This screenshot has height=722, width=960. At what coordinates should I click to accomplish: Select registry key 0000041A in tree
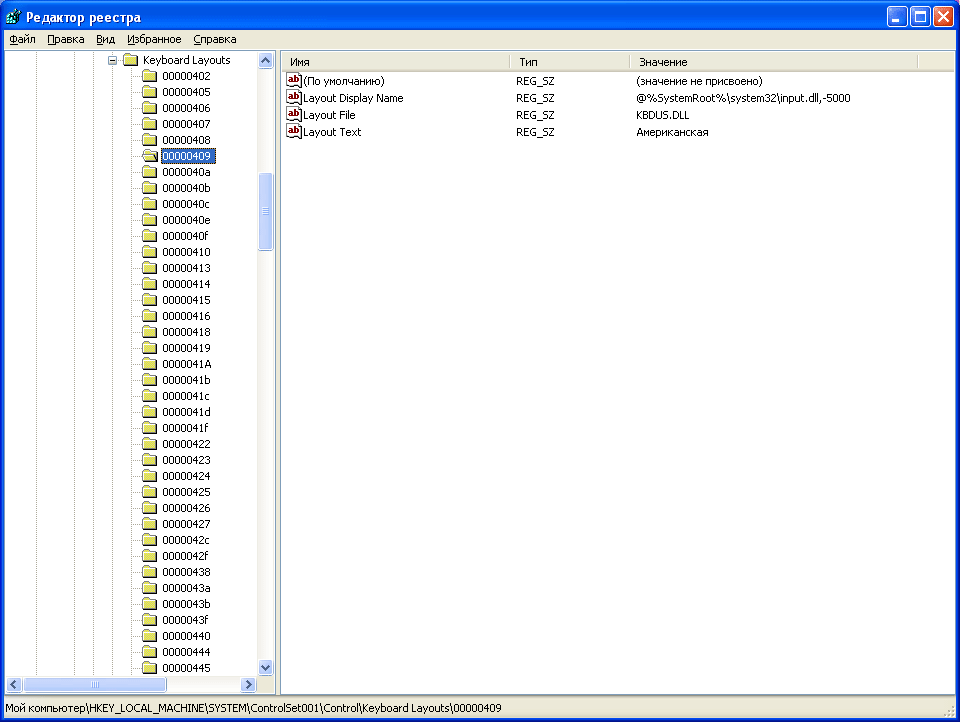186,364
